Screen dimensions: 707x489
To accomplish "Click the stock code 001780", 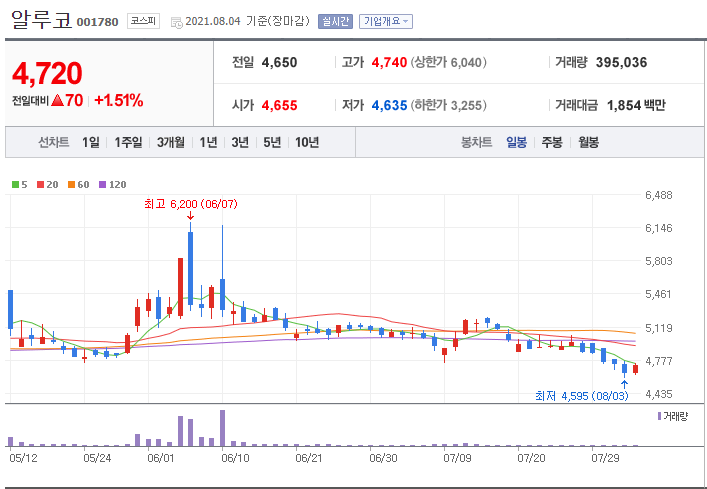I will pyautogui.click(x=97, y=22).
